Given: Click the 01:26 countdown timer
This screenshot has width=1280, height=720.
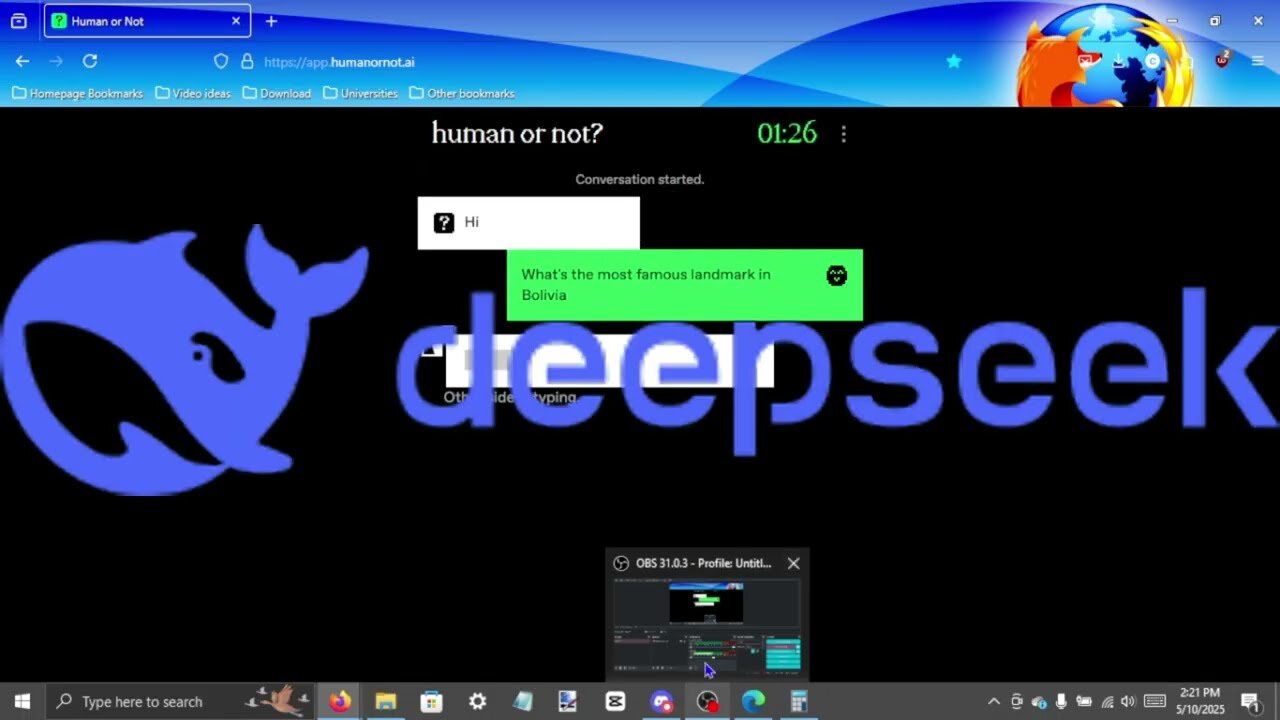Looking at the screenshot, I should 787,133.
